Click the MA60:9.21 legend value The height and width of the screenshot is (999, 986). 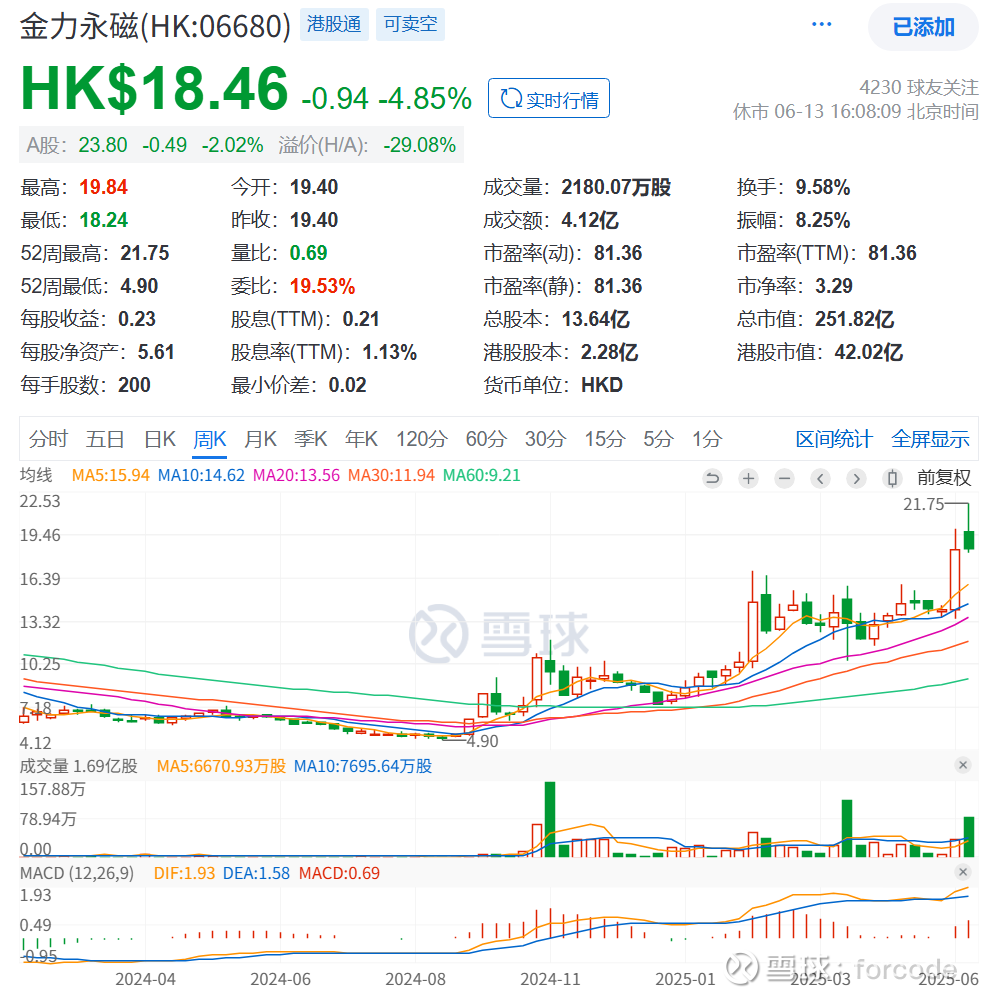(x=482, y=475)
